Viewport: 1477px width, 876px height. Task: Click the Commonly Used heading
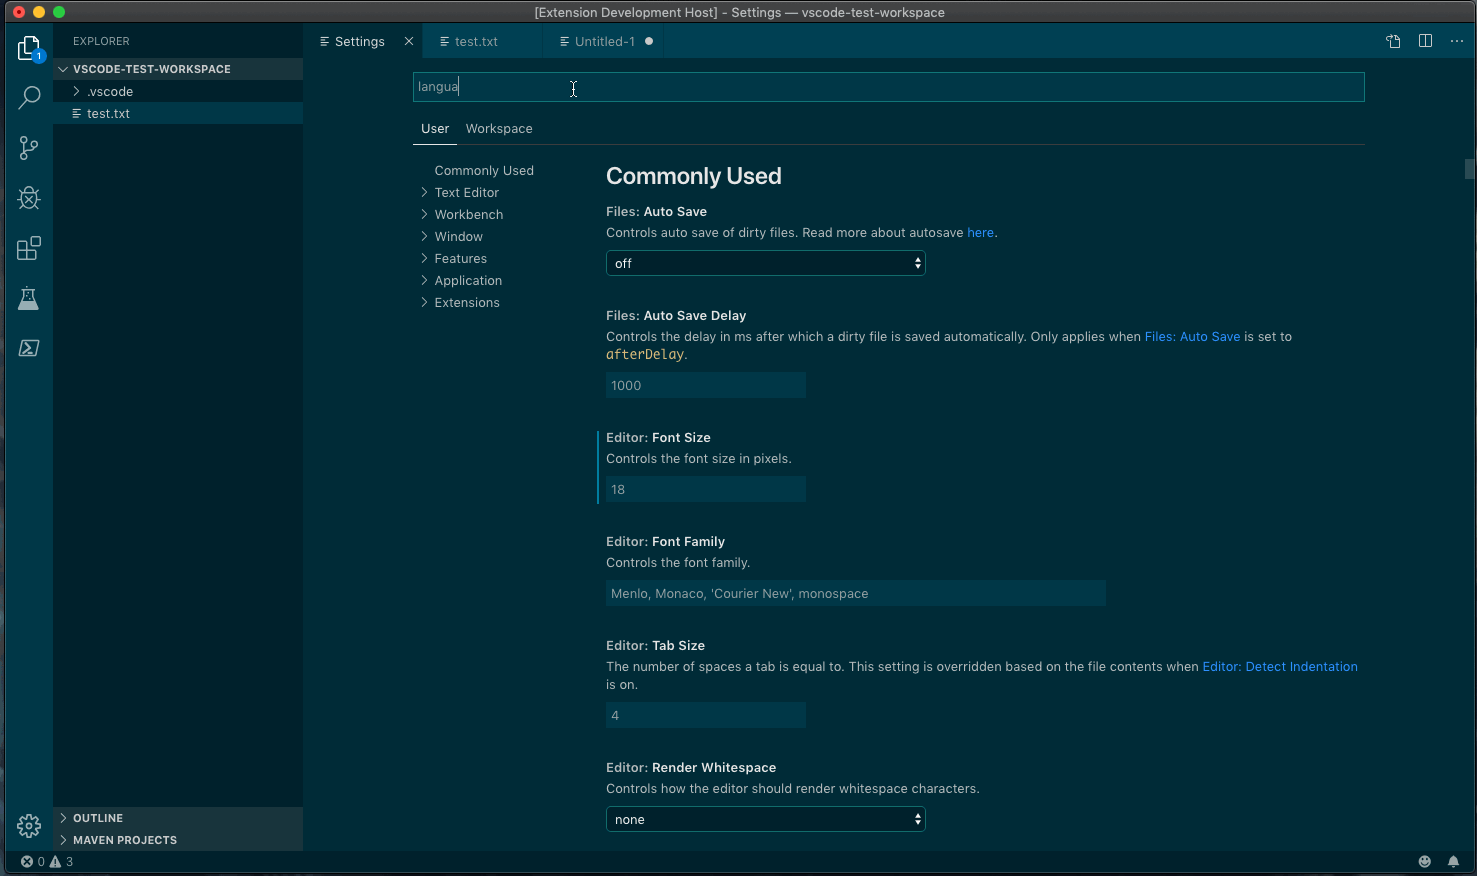pyautogui.click(x=694, y=176)
